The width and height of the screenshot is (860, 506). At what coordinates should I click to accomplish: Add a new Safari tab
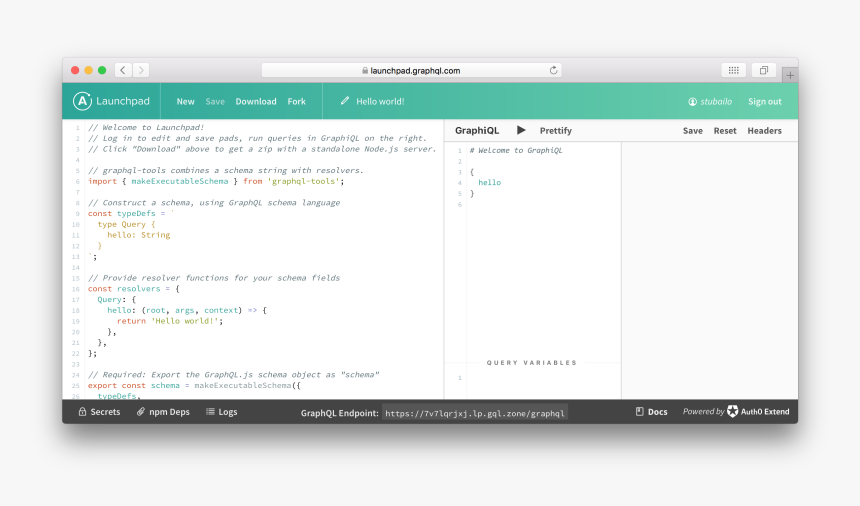click(790, 75)
